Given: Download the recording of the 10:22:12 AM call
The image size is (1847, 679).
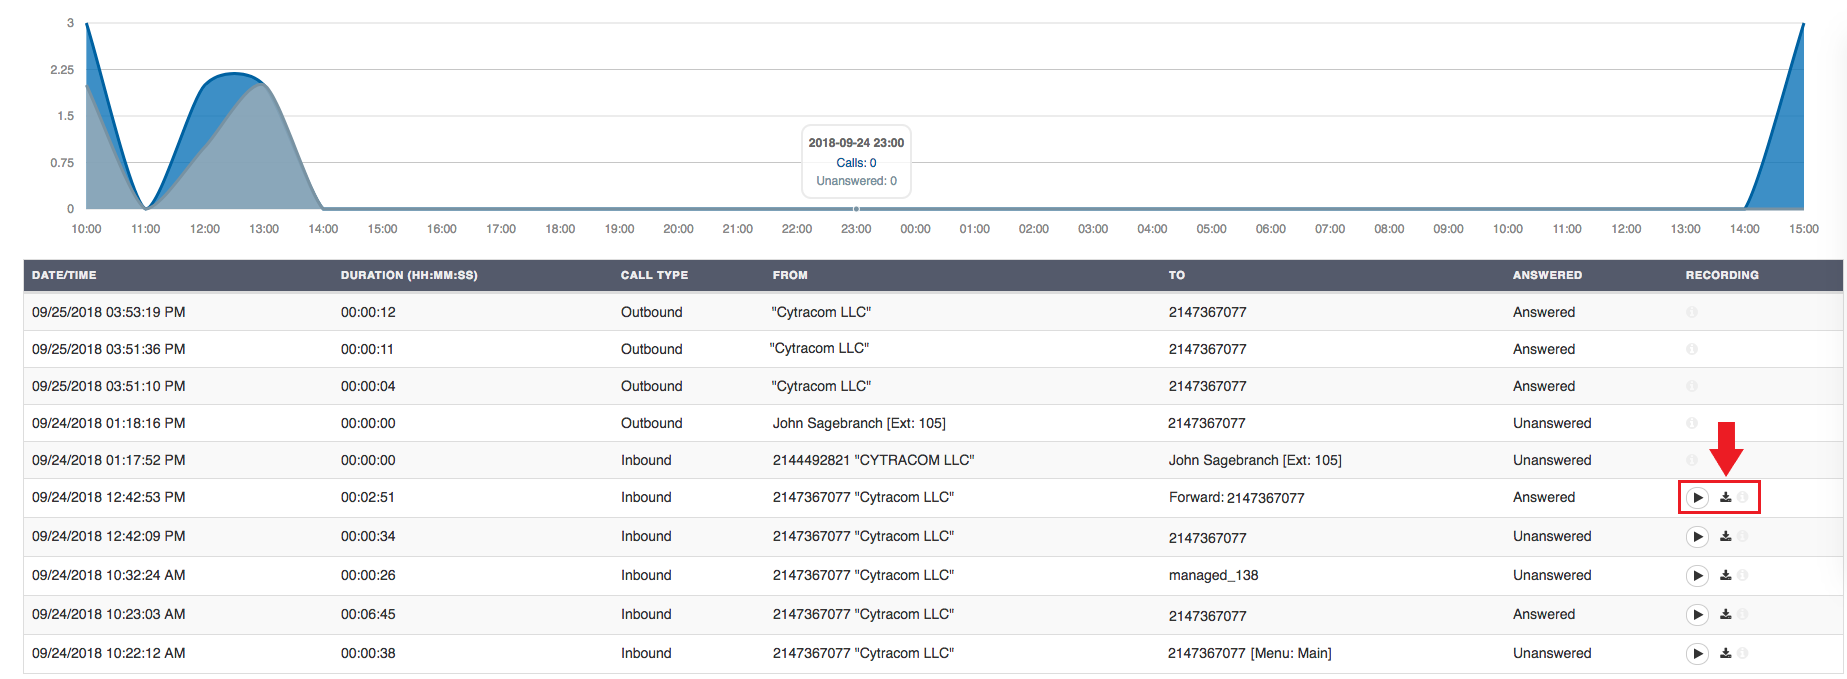Looking at the screenshot, I should pos(1725,653).
